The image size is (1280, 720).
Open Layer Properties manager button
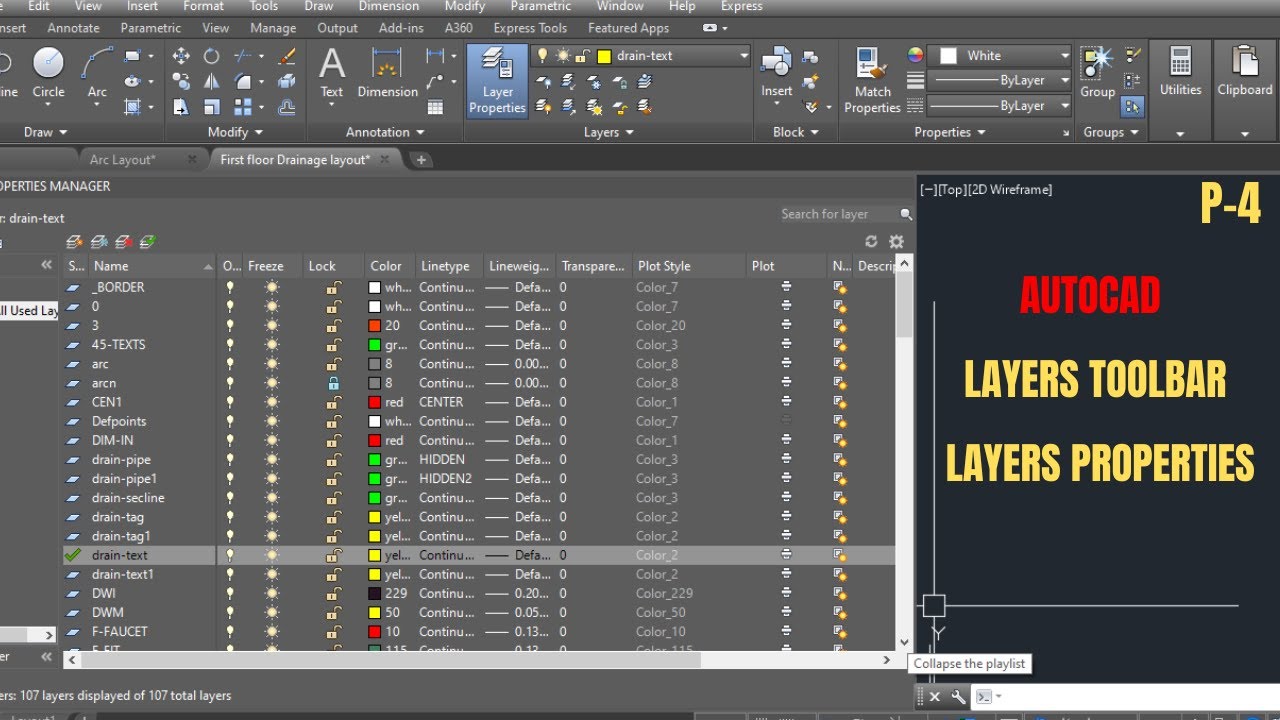point(497,80)
